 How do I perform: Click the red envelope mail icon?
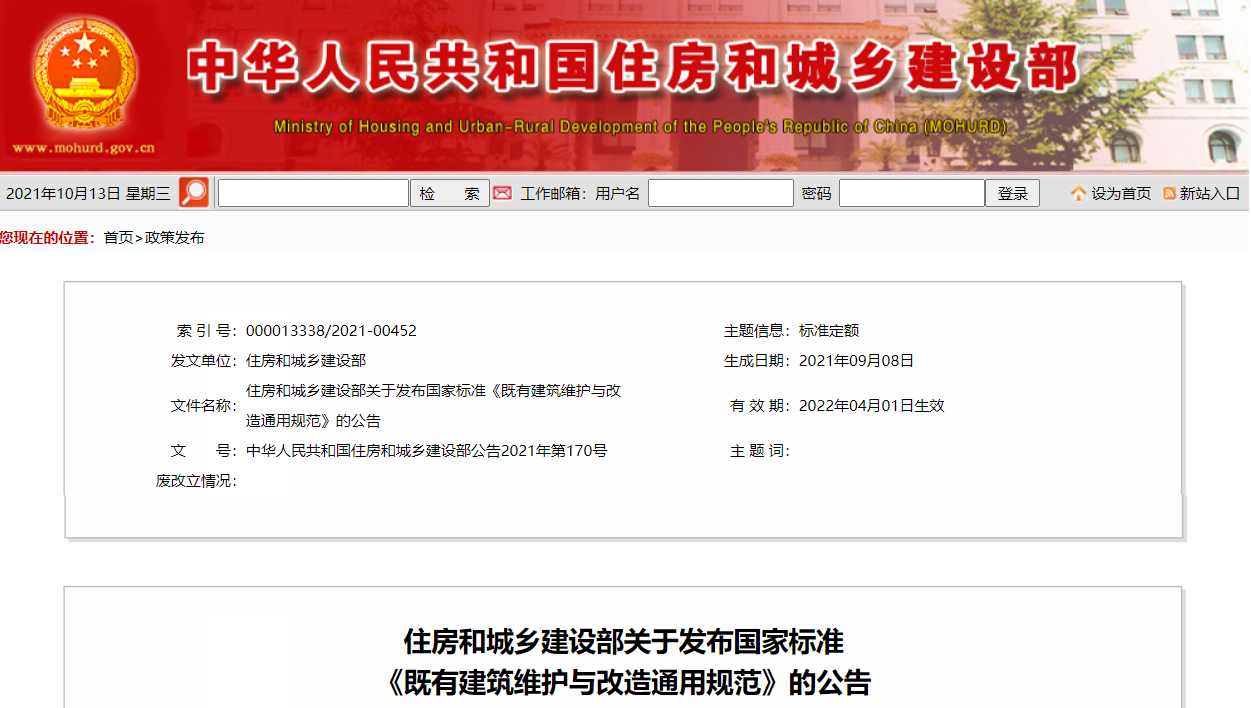502,193
